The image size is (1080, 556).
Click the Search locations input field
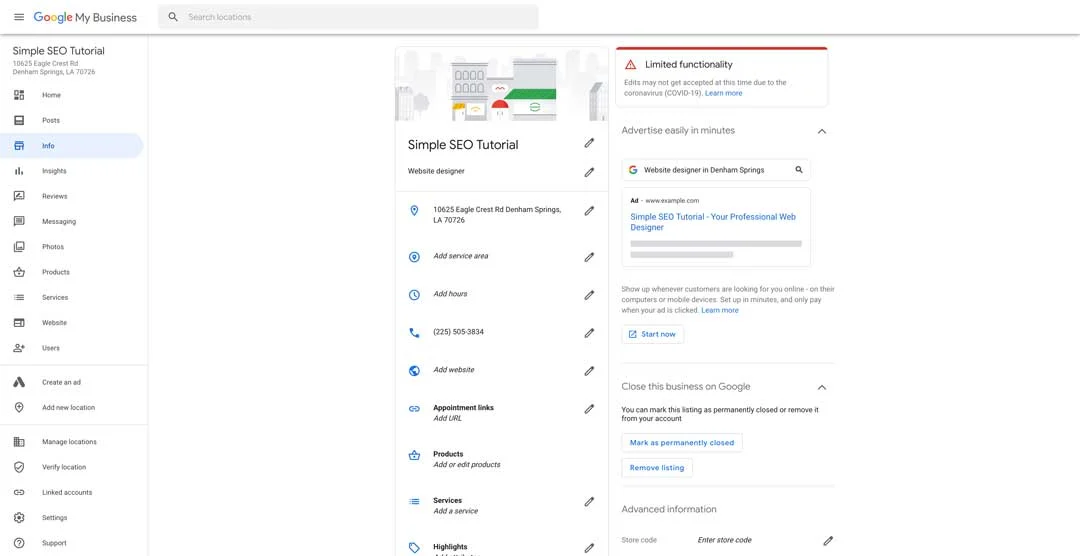tap(348, 17)
